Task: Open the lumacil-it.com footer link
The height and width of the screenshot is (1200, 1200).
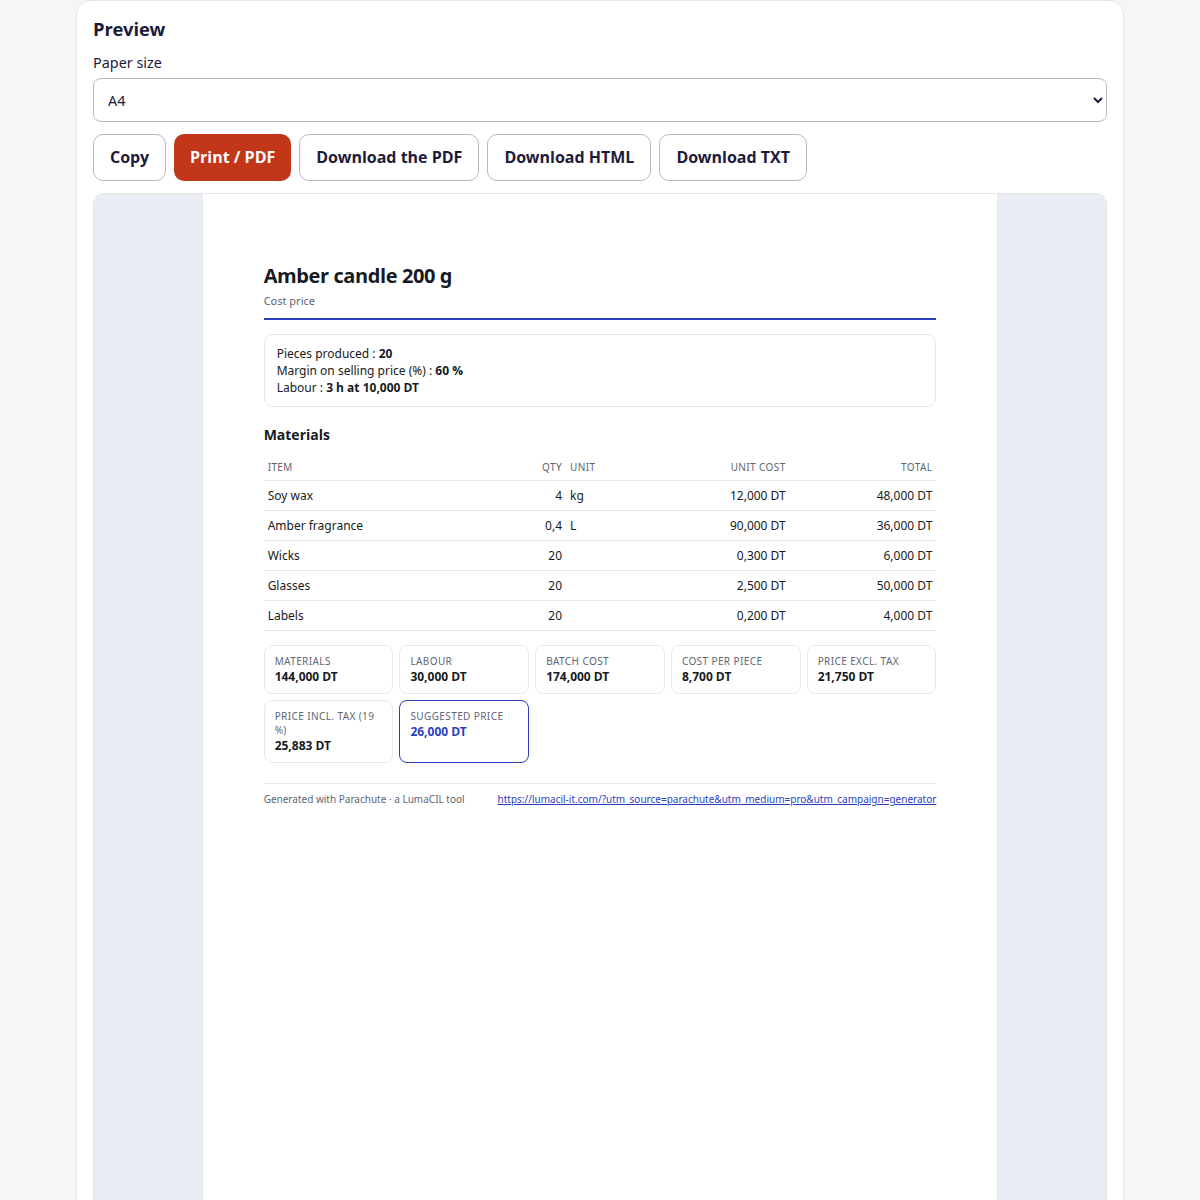Action: coord(717,799)
